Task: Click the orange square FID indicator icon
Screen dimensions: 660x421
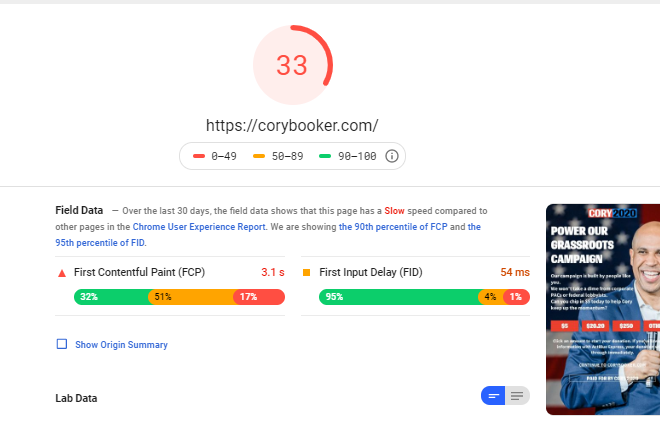Action: click(x=306, y=273)
